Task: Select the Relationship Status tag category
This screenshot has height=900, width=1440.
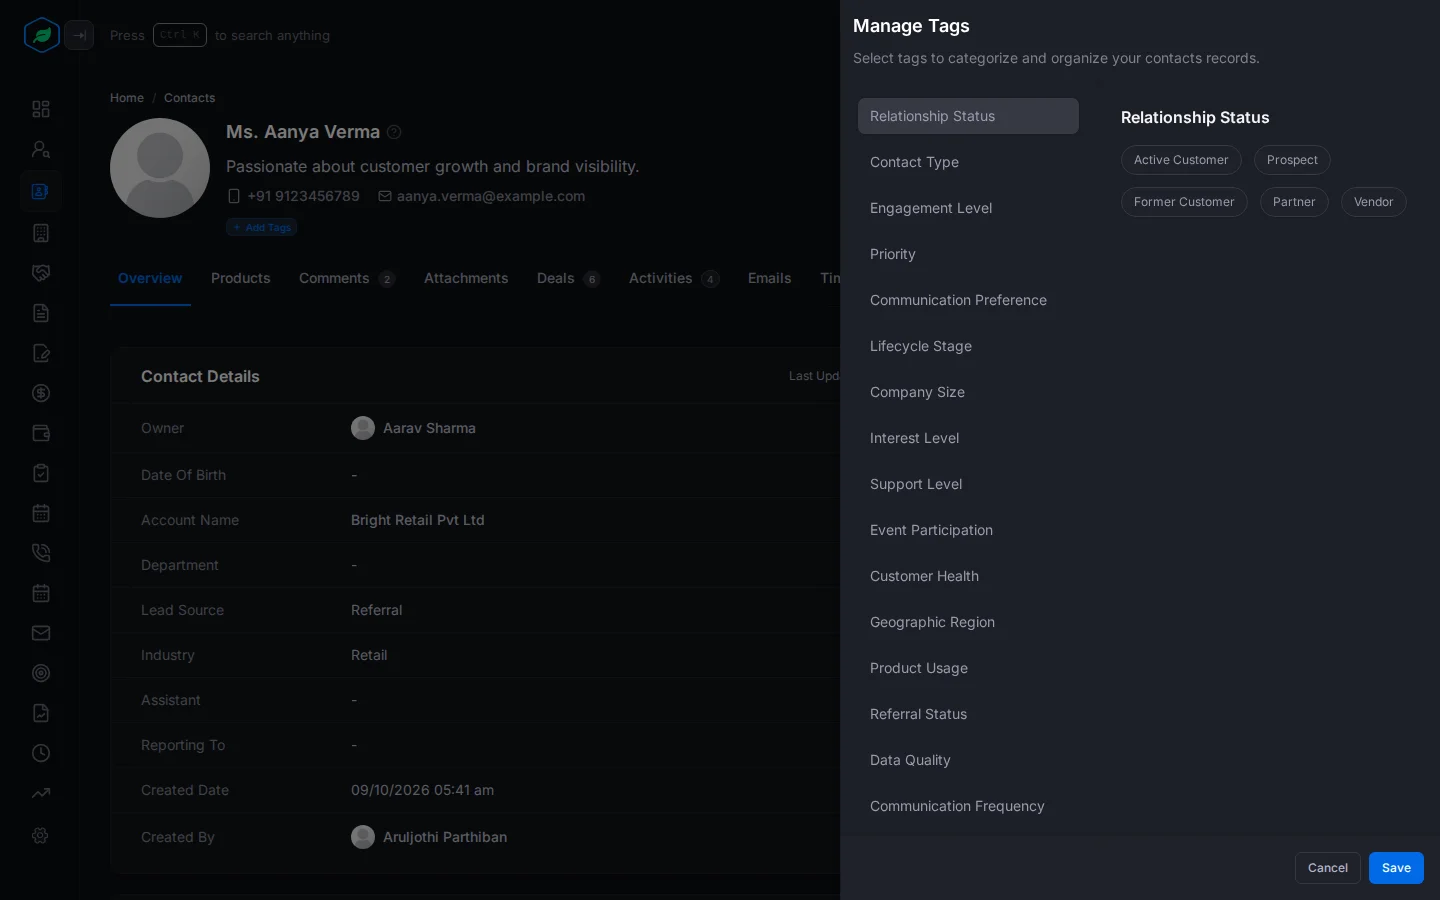Action: (x=968, y=116)
